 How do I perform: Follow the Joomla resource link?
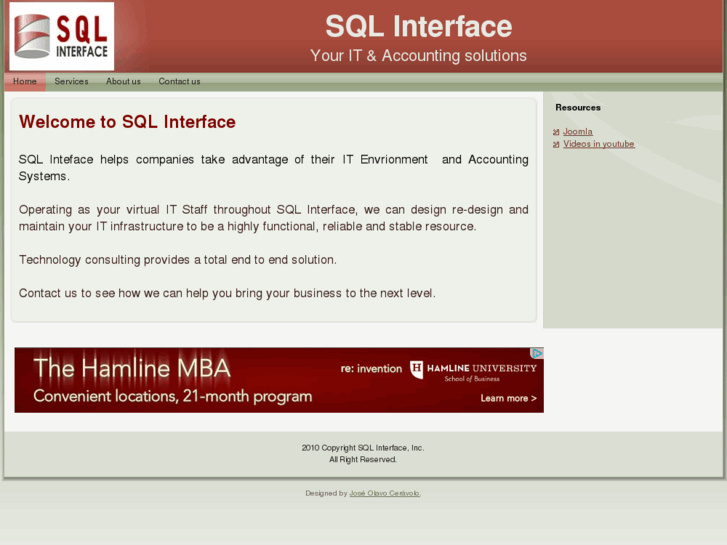(x=578, y=132)
